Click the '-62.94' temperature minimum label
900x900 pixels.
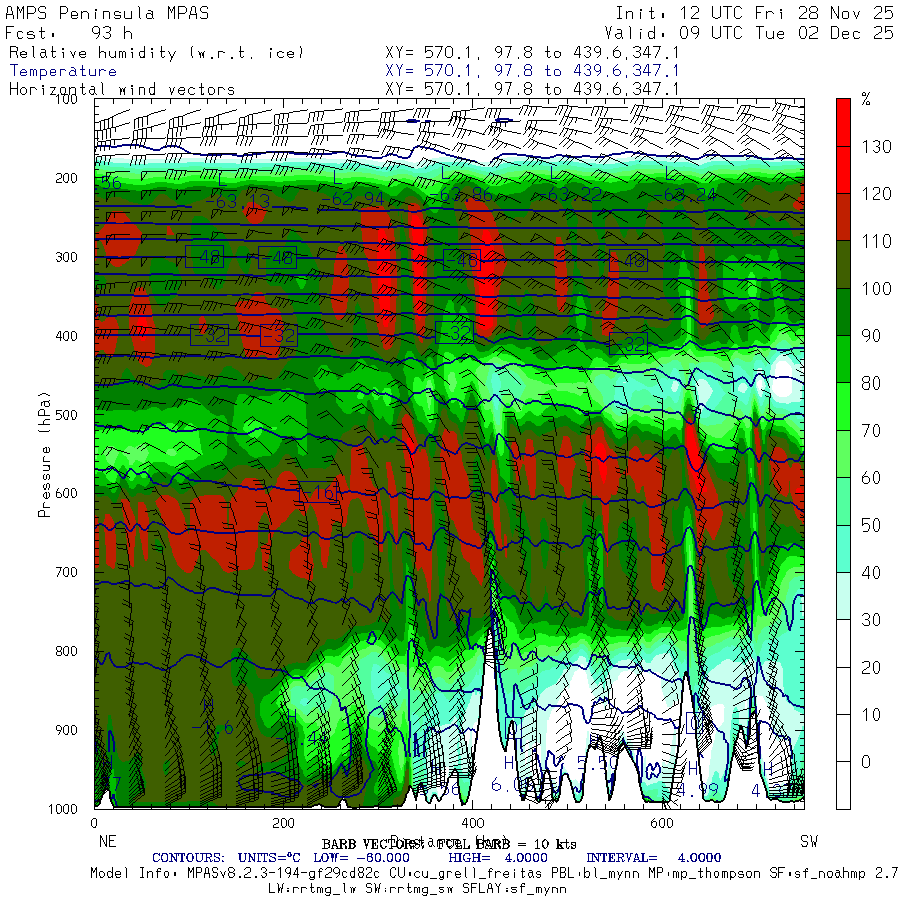352,199
